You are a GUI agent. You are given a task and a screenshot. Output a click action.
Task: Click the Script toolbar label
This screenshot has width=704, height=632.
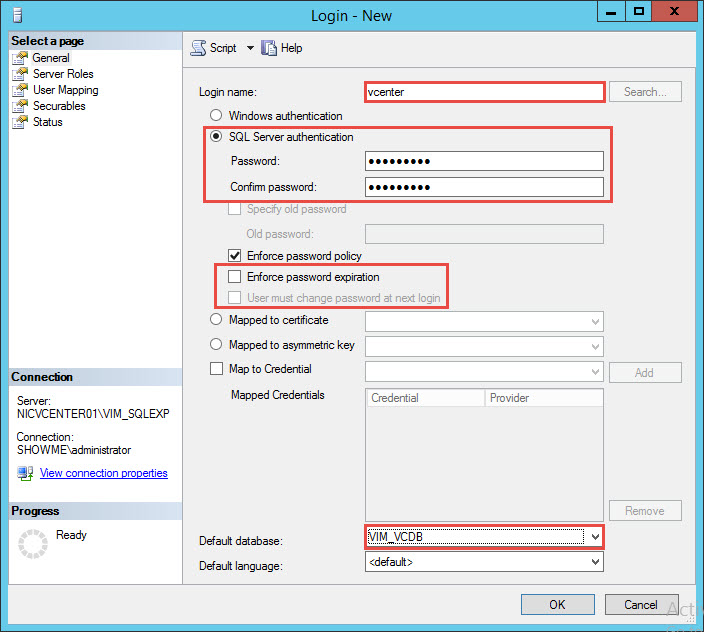[223, 48]
